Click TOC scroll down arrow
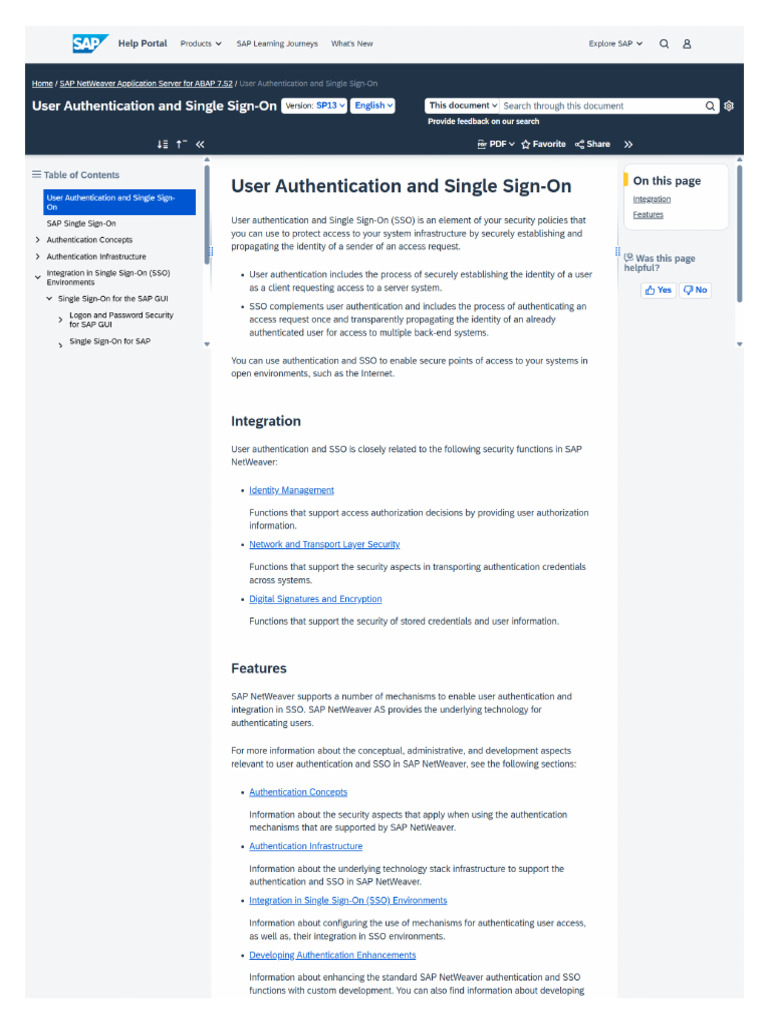This screenshot has width=768, height=1024. coord(207,344)
